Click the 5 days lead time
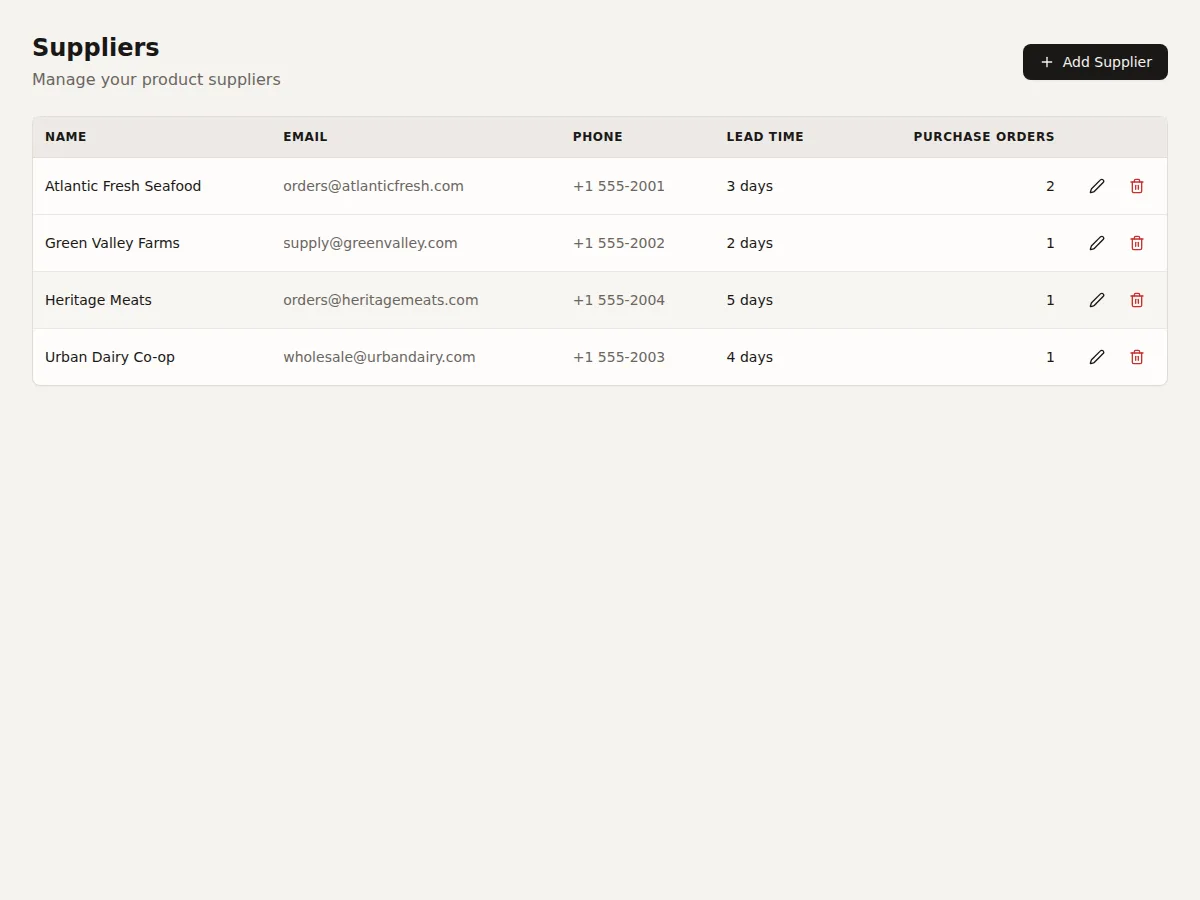 [x=750, y=300]
